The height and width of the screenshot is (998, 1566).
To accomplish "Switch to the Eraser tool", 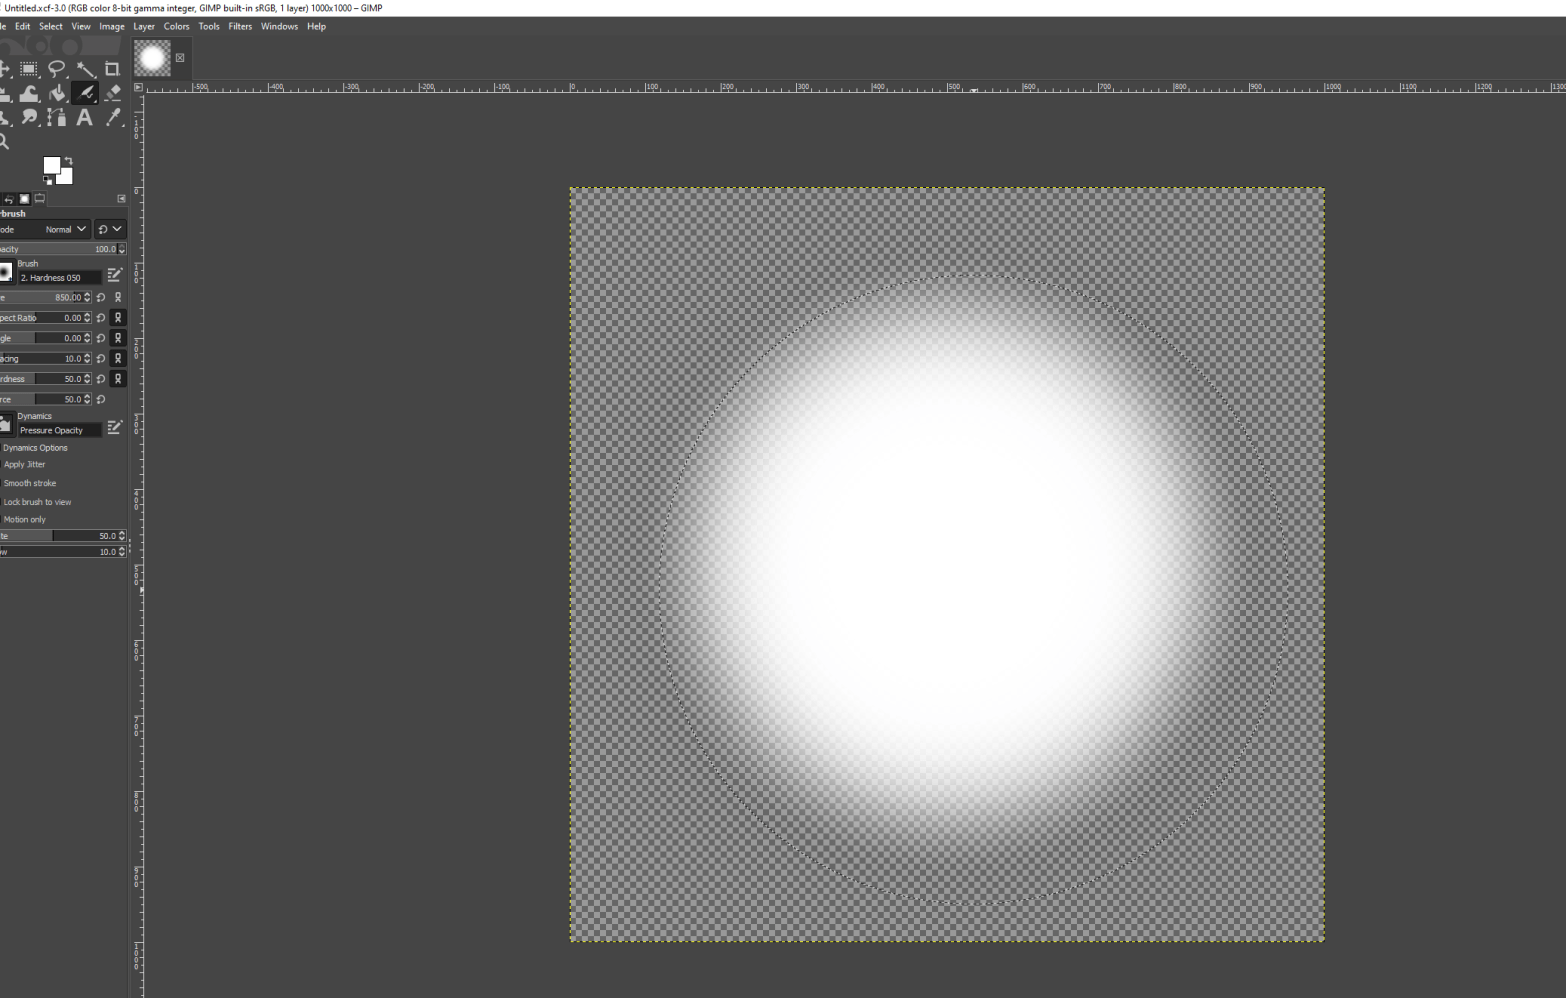I will tap(112, 93).
